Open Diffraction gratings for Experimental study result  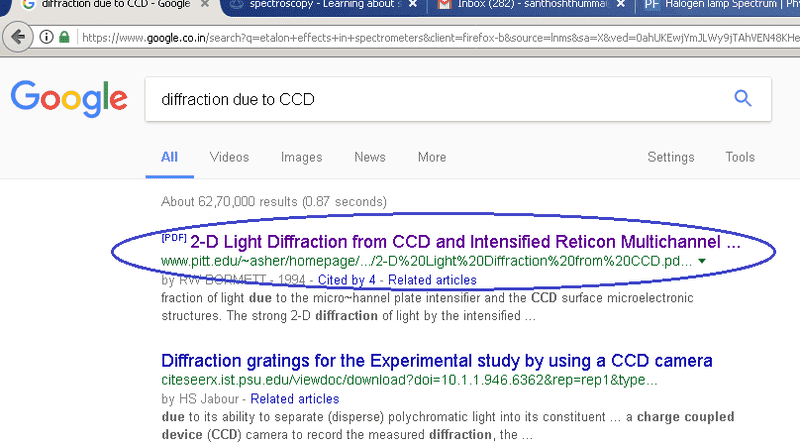[436, 359]
